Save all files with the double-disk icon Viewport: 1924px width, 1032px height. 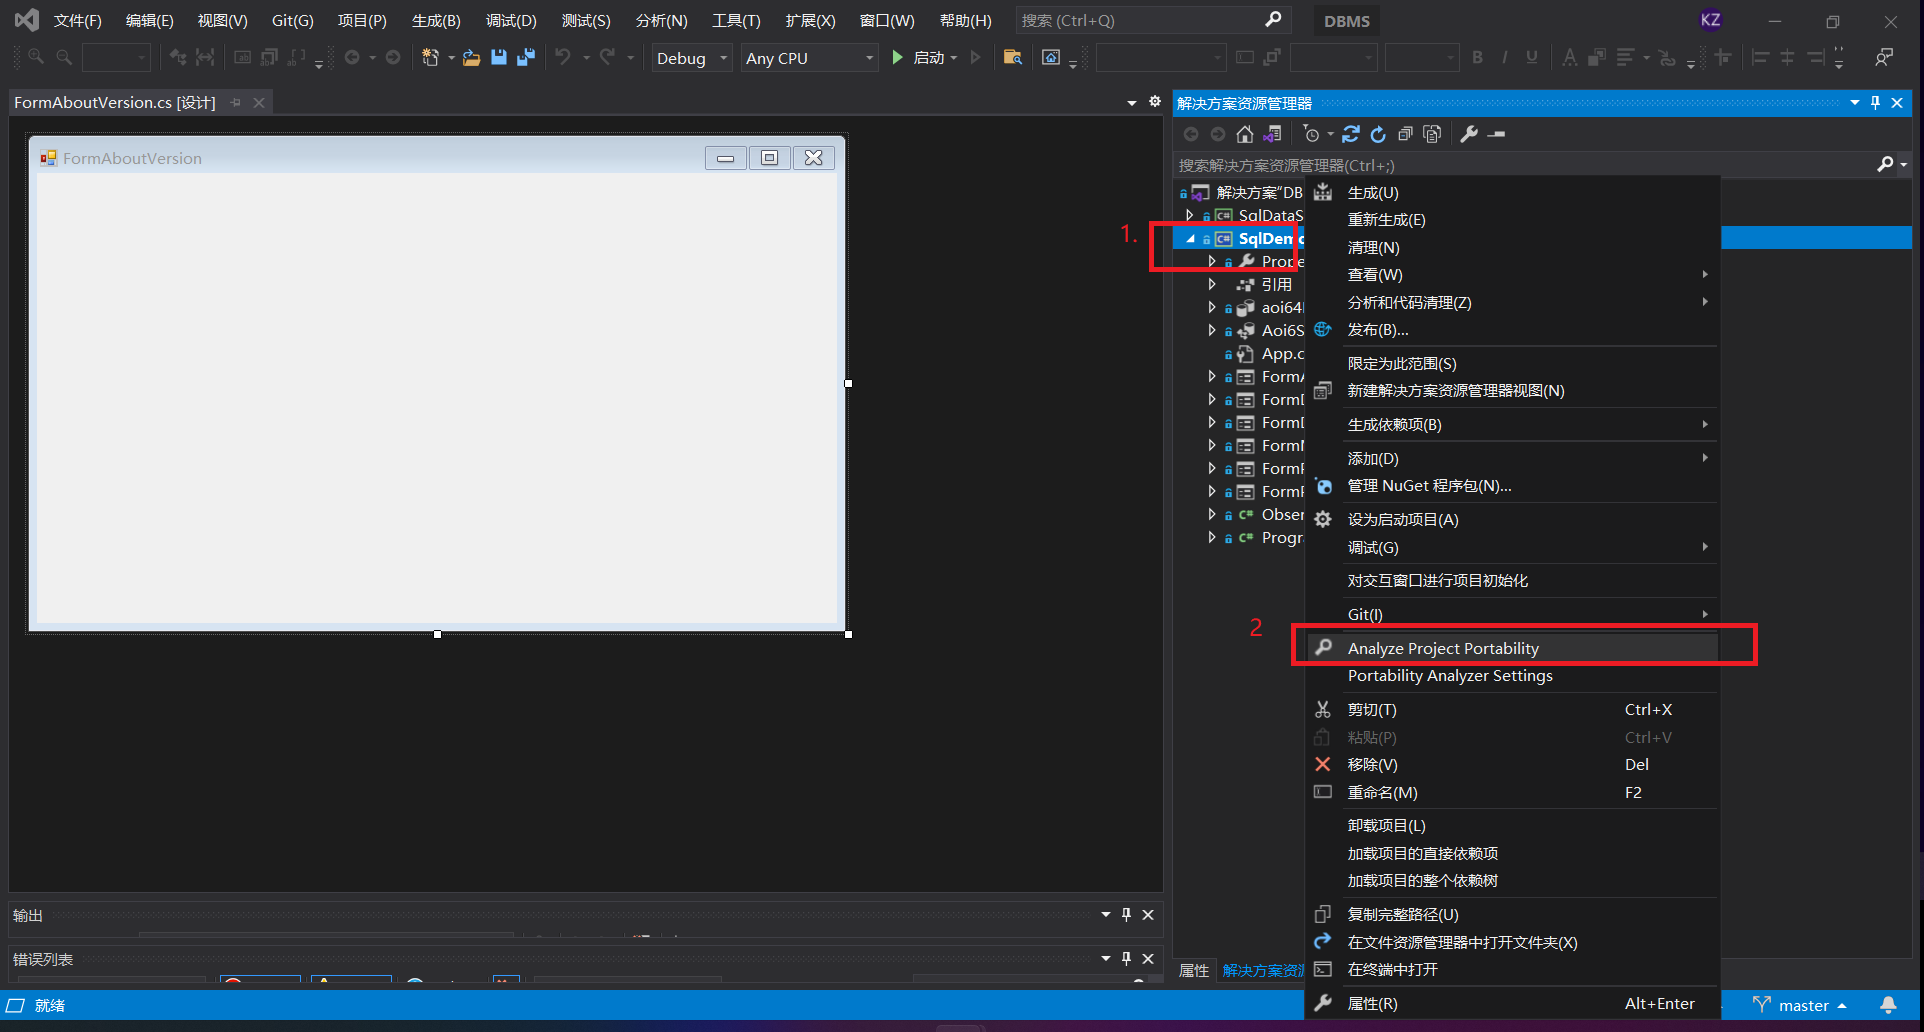coord(525,58)
